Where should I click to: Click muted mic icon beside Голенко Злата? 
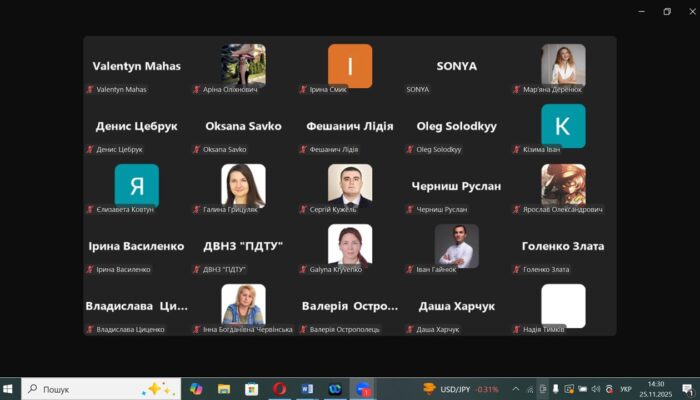click(517, 269)
